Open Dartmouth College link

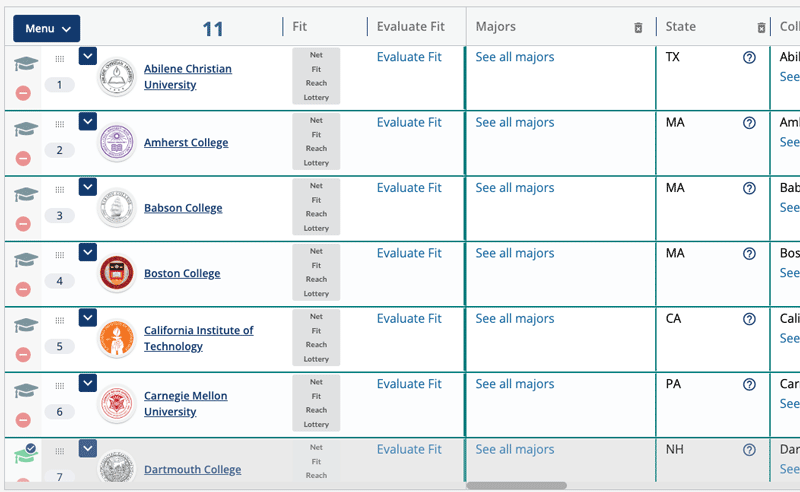point(192,469)
